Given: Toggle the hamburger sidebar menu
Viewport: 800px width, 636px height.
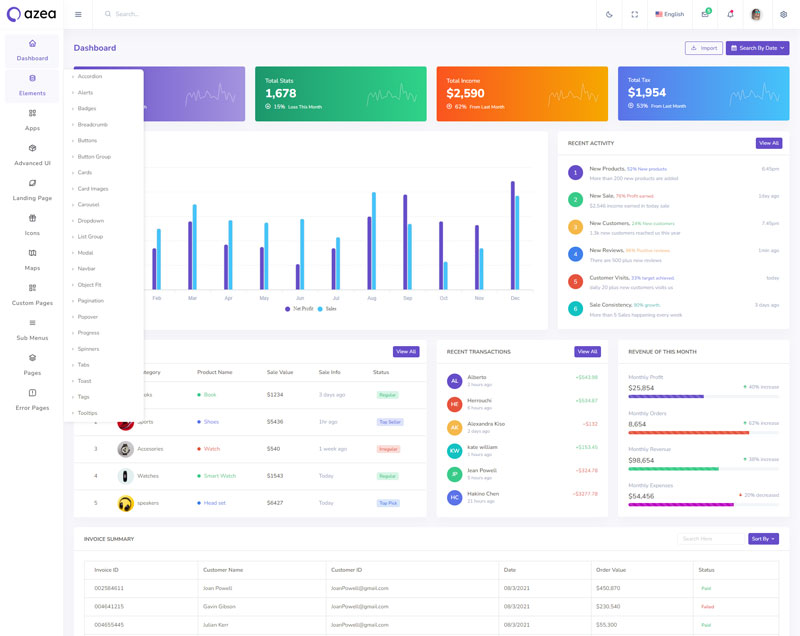Looking at the screenshot, I should 78,15.
